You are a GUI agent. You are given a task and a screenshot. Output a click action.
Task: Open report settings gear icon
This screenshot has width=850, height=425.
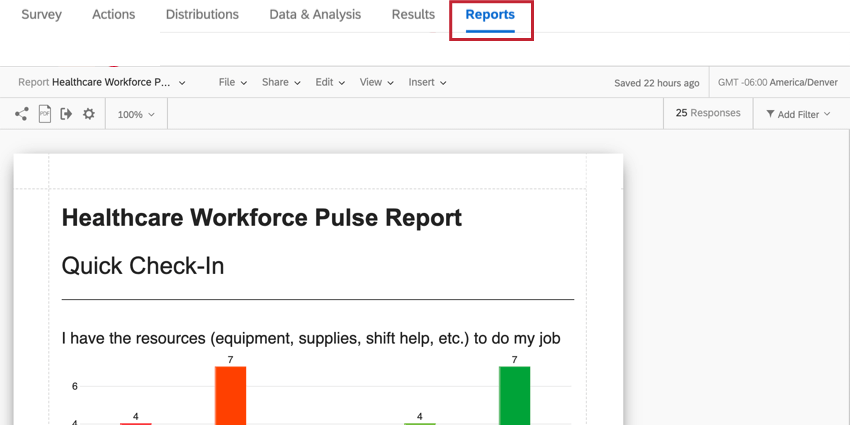click(x=88, y=114)
